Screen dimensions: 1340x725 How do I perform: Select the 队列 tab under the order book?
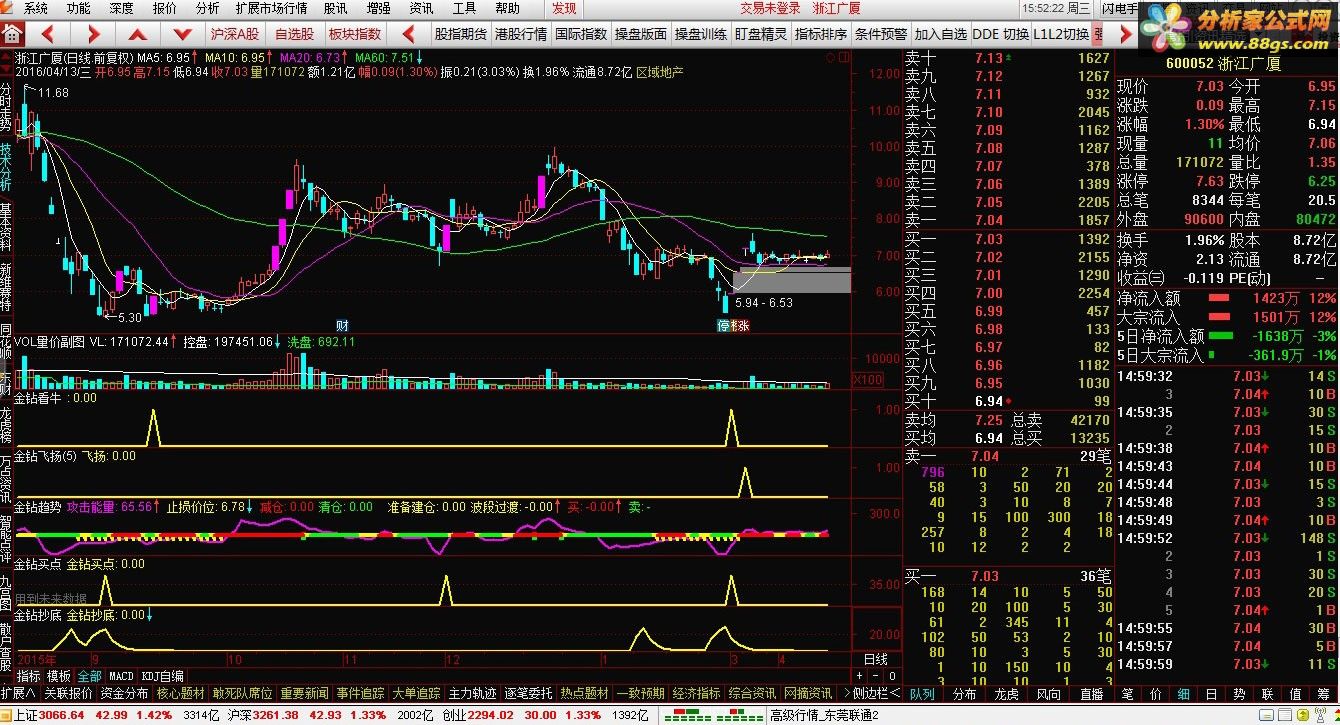coord(922,693)
